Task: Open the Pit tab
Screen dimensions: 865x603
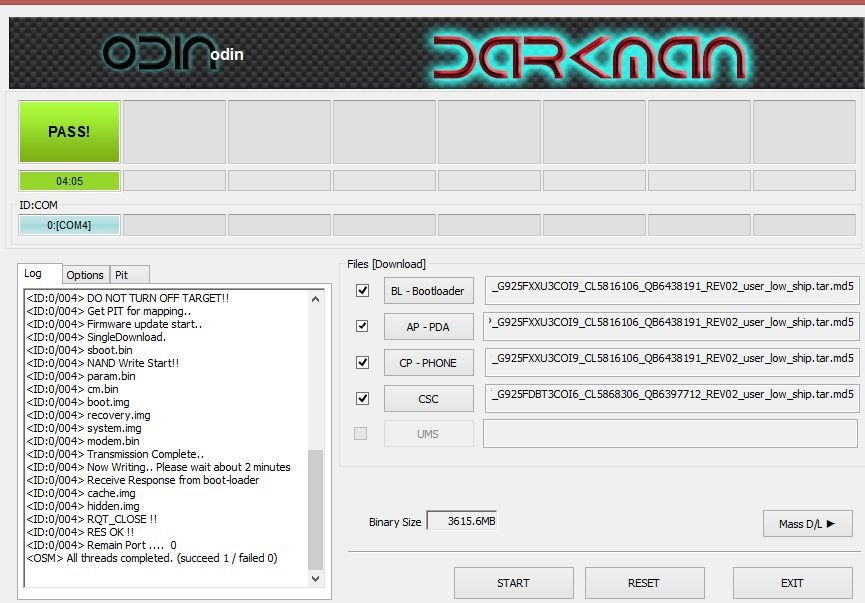Action: [x=129, y=275]
